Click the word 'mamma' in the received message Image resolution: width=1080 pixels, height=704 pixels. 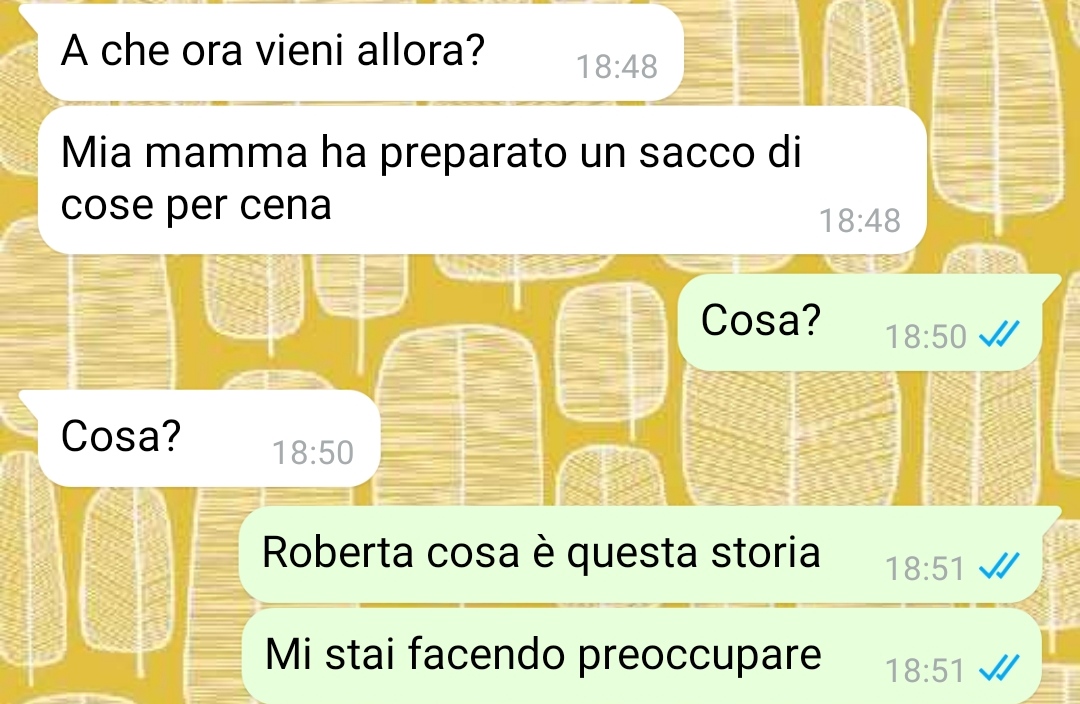pyautogui.click(x=226, y=152)
